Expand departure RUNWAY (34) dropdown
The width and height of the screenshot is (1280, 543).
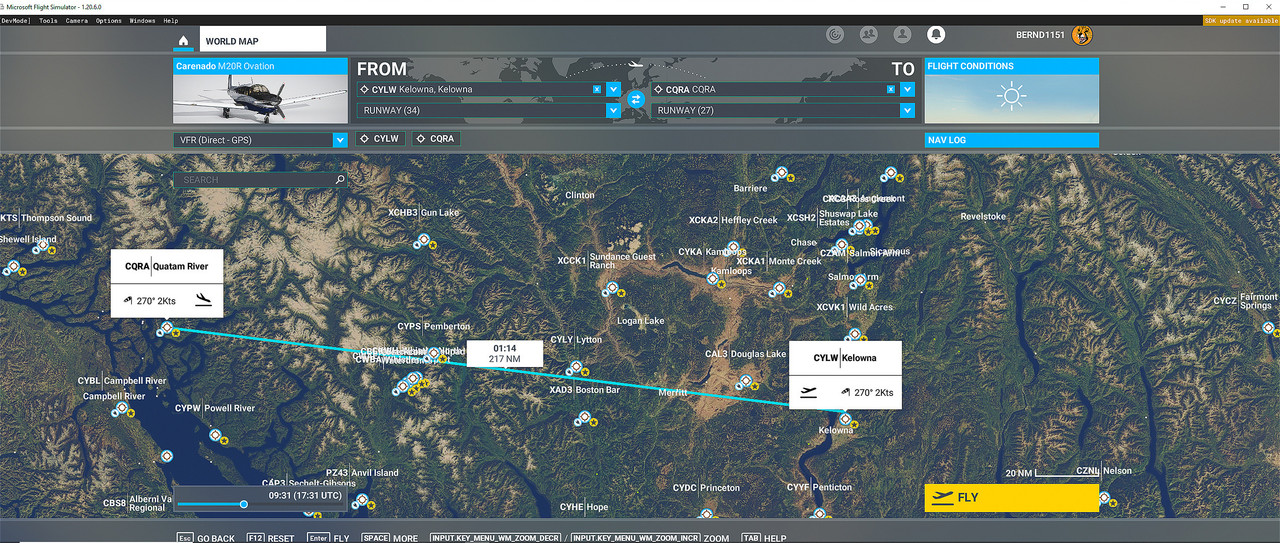tap(614, 110)
